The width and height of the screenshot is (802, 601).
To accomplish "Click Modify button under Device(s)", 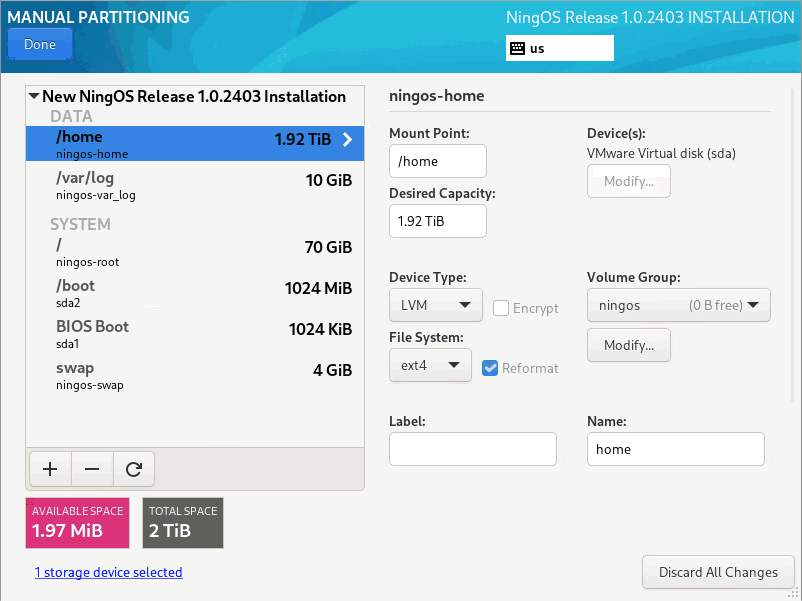I will tap(629, 181).
